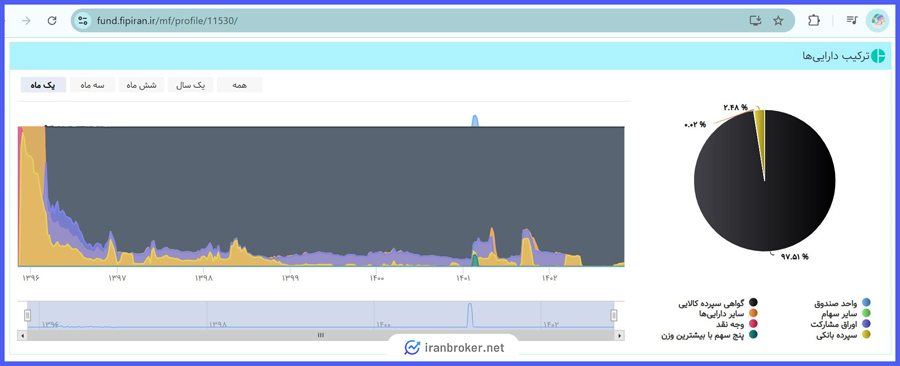Image resolution: width=900 pixels, height=366 pixels.
Task: Select the همه time range
Action: click(x=239, y=85)
